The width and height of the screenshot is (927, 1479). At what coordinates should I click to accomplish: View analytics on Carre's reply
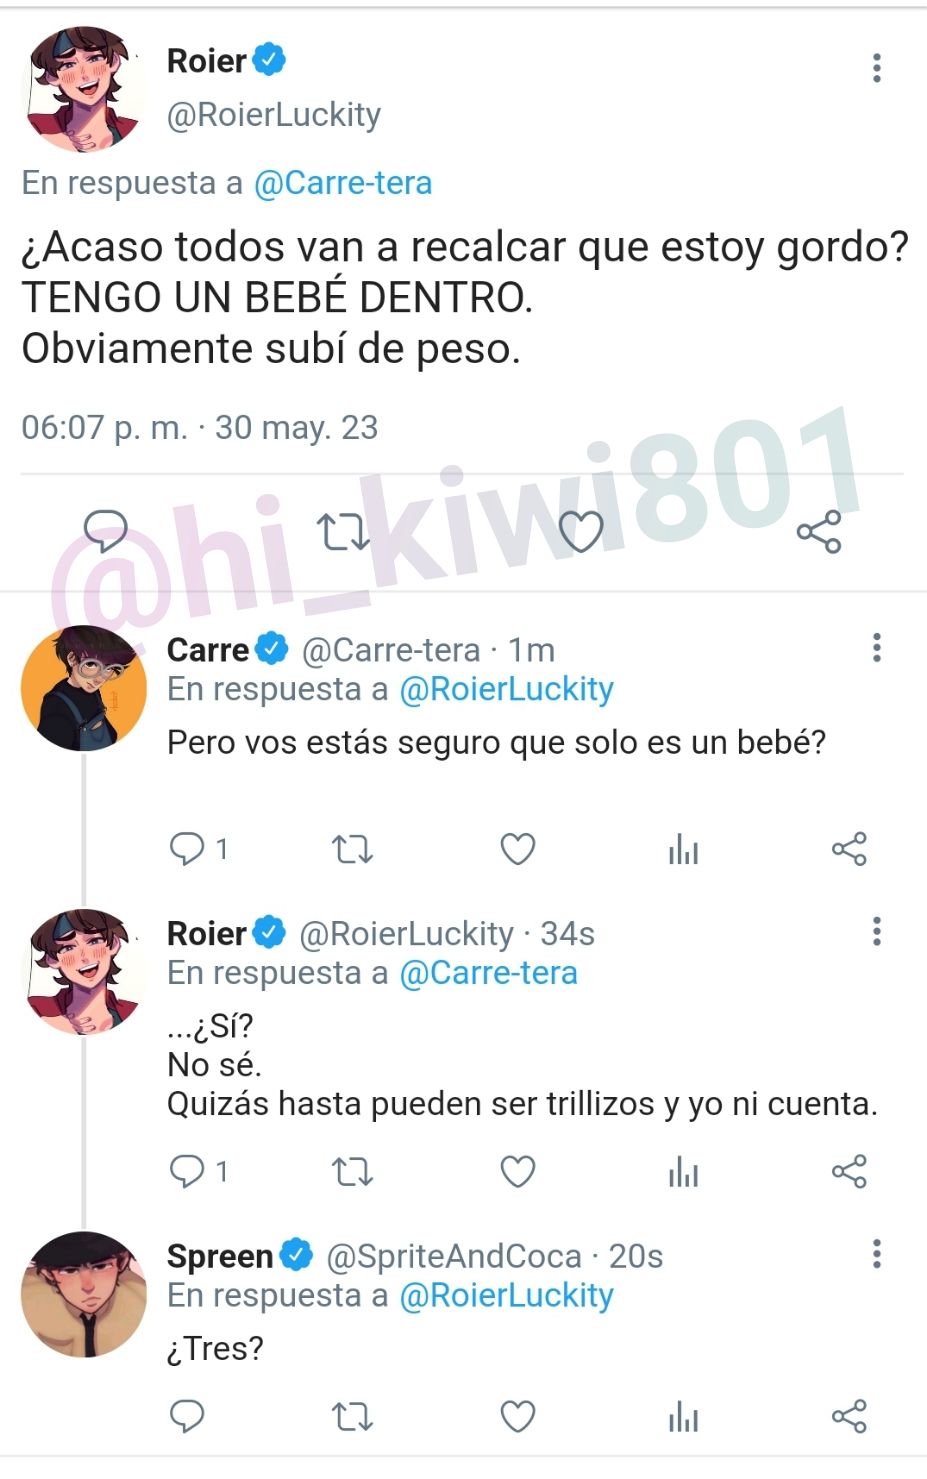(x=684, y=850)
